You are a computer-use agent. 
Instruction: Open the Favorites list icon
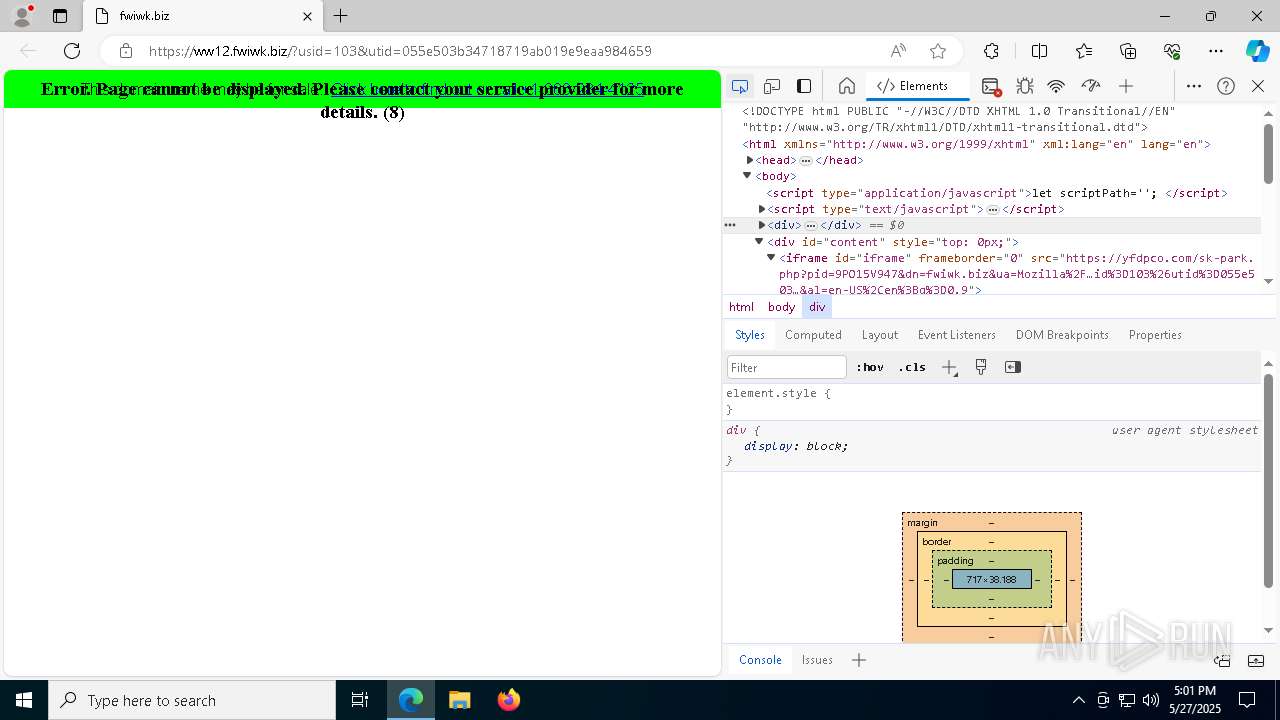pyautogui.click(x=1084, y=51)
